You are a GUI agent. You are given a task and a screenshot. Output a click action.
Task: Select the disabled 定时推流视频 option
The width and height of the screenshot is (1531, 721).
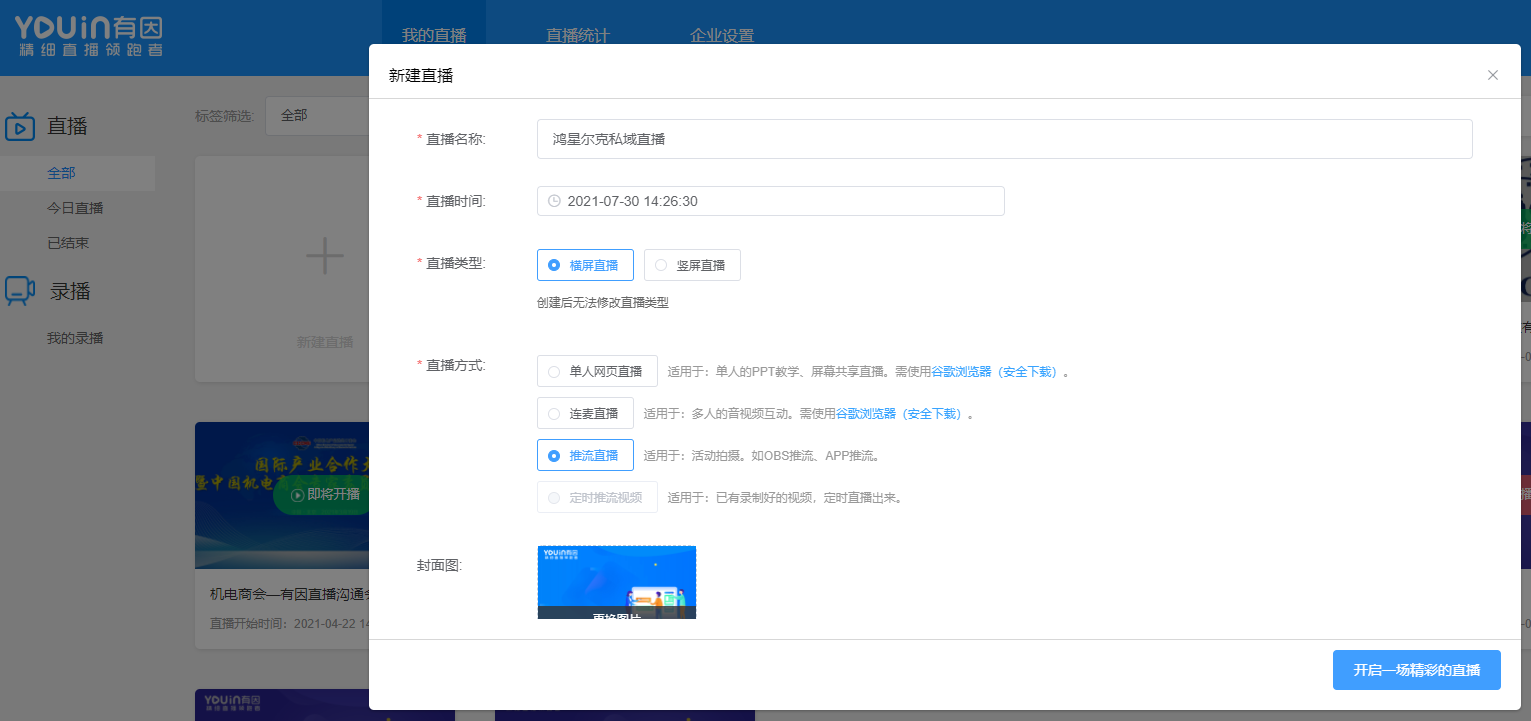597,497
